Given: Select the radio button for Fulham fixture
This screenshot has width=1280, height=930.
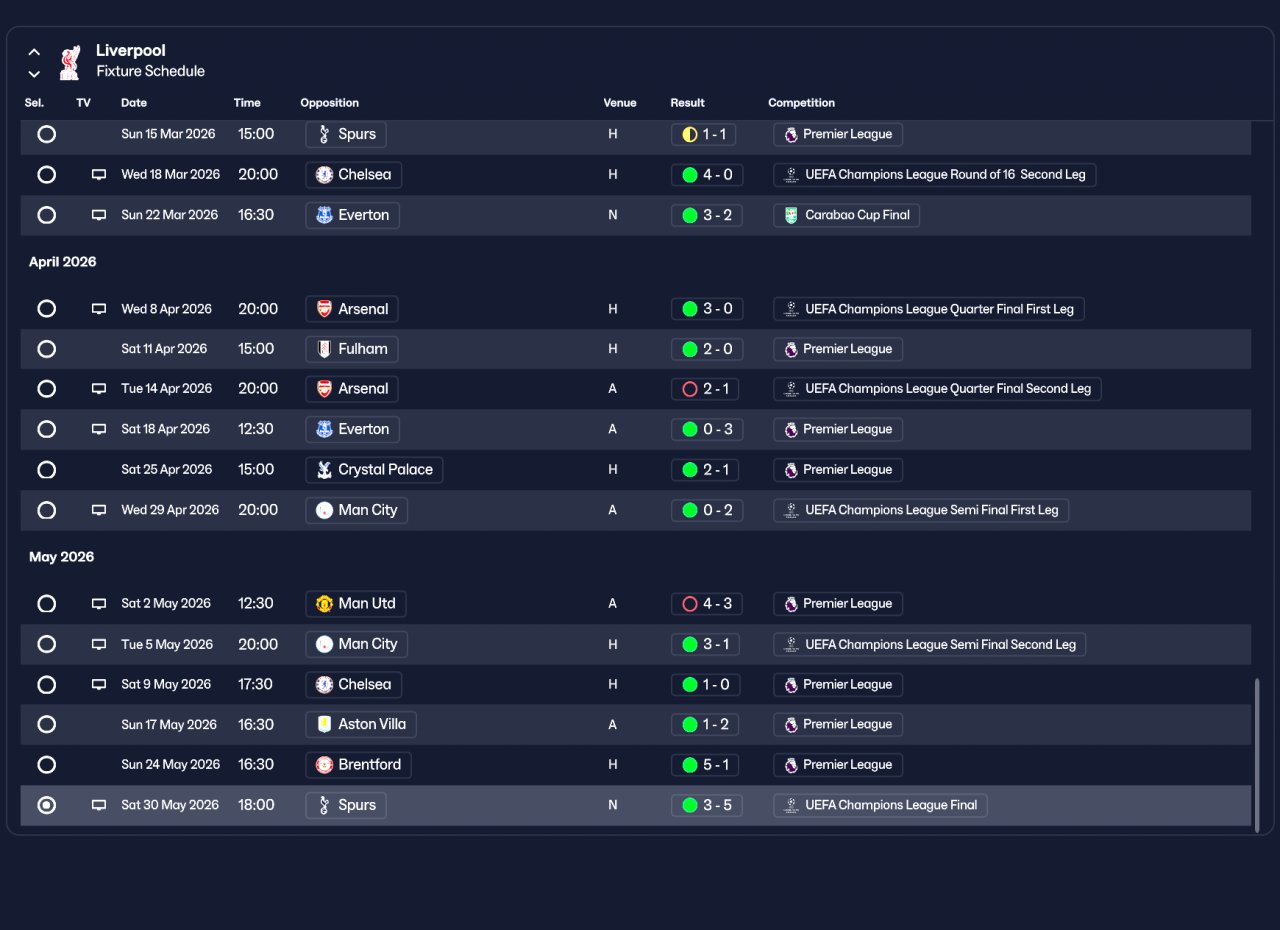Looking at the screenshot, I should pyautogui.click(x=47, y=349).
